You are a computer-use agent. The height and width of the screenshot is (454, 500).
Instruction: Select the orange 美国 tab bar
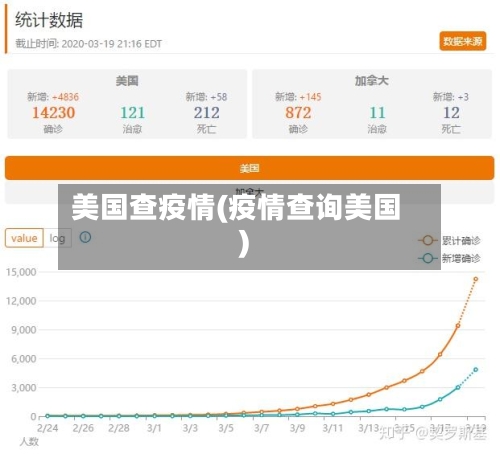(x=249, y=168)
